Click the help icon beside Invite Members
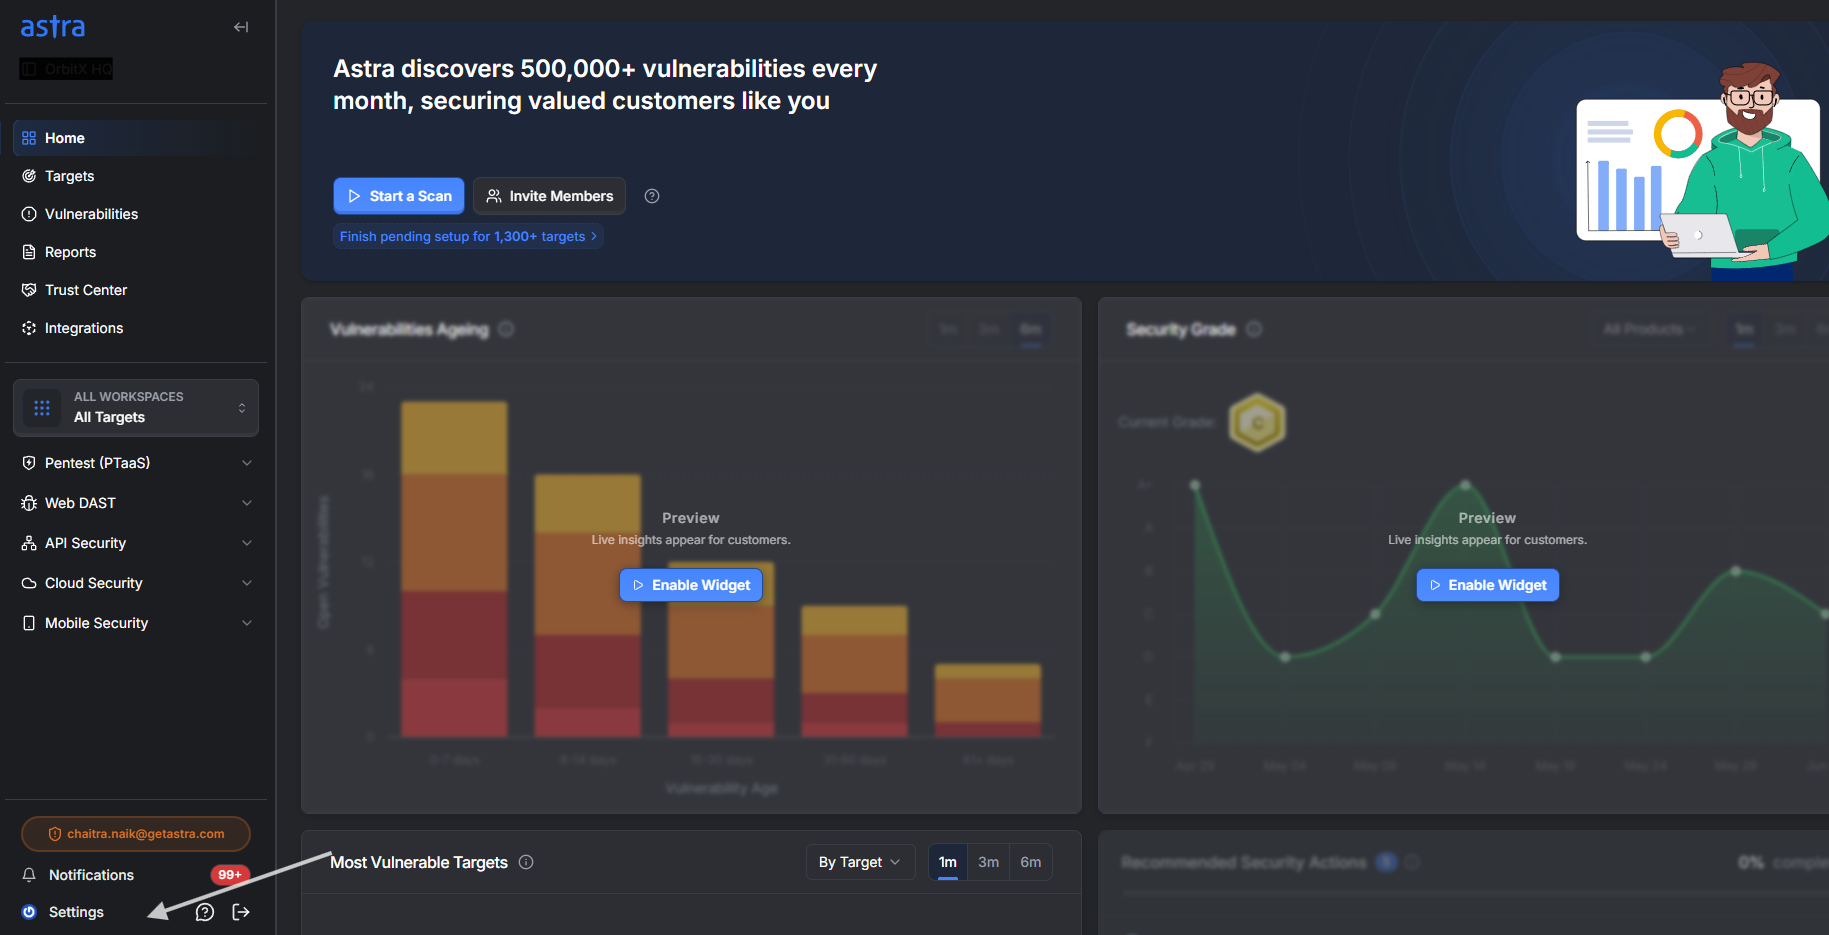This screenshot has height=935, width=1829. 652,196
